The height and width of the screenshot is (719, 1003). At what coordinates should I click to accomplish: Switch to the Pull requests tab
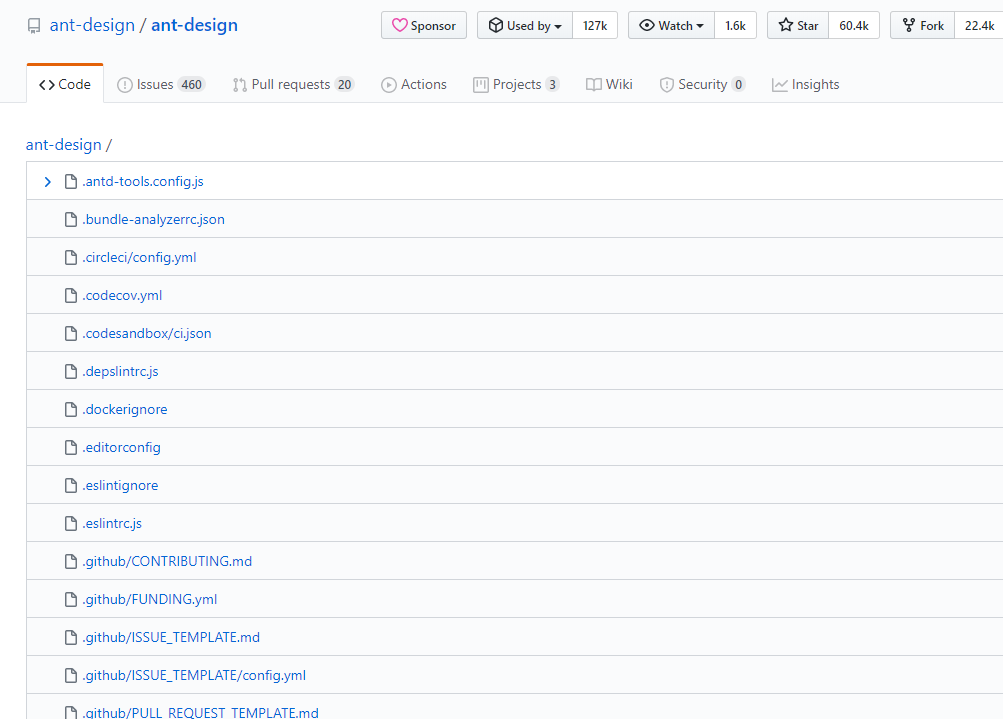[x=294, y=84]
